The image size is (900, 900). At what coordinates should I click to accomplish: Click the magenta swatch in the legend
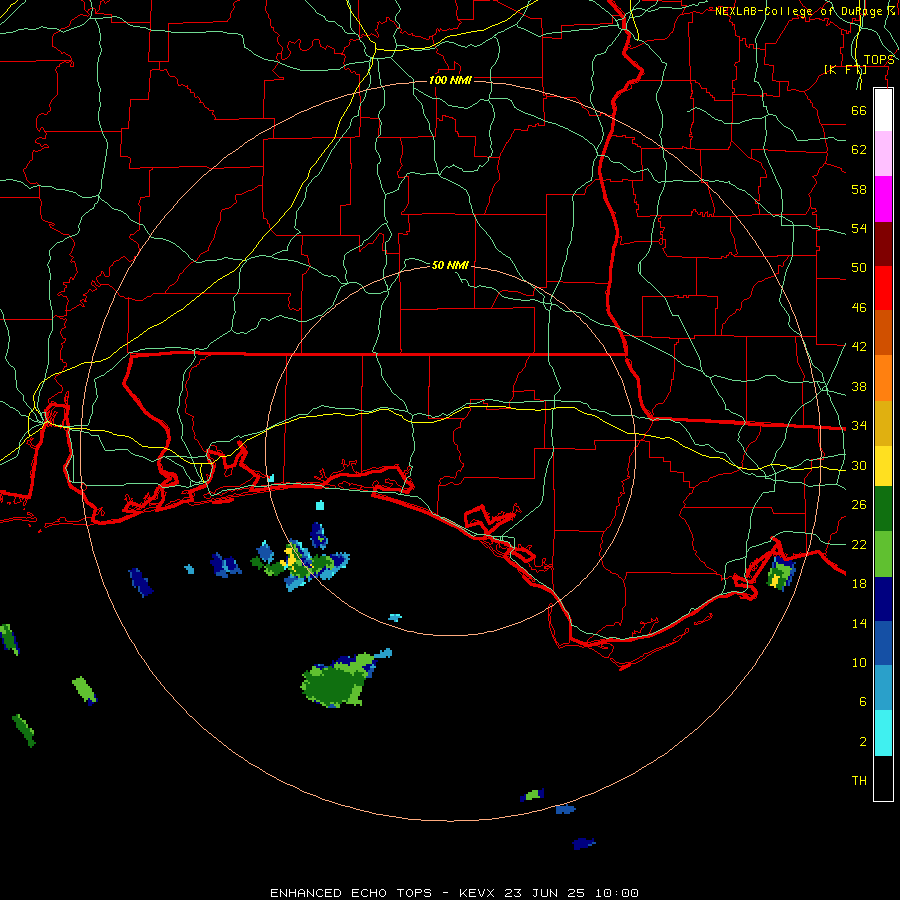click(883, 199)
